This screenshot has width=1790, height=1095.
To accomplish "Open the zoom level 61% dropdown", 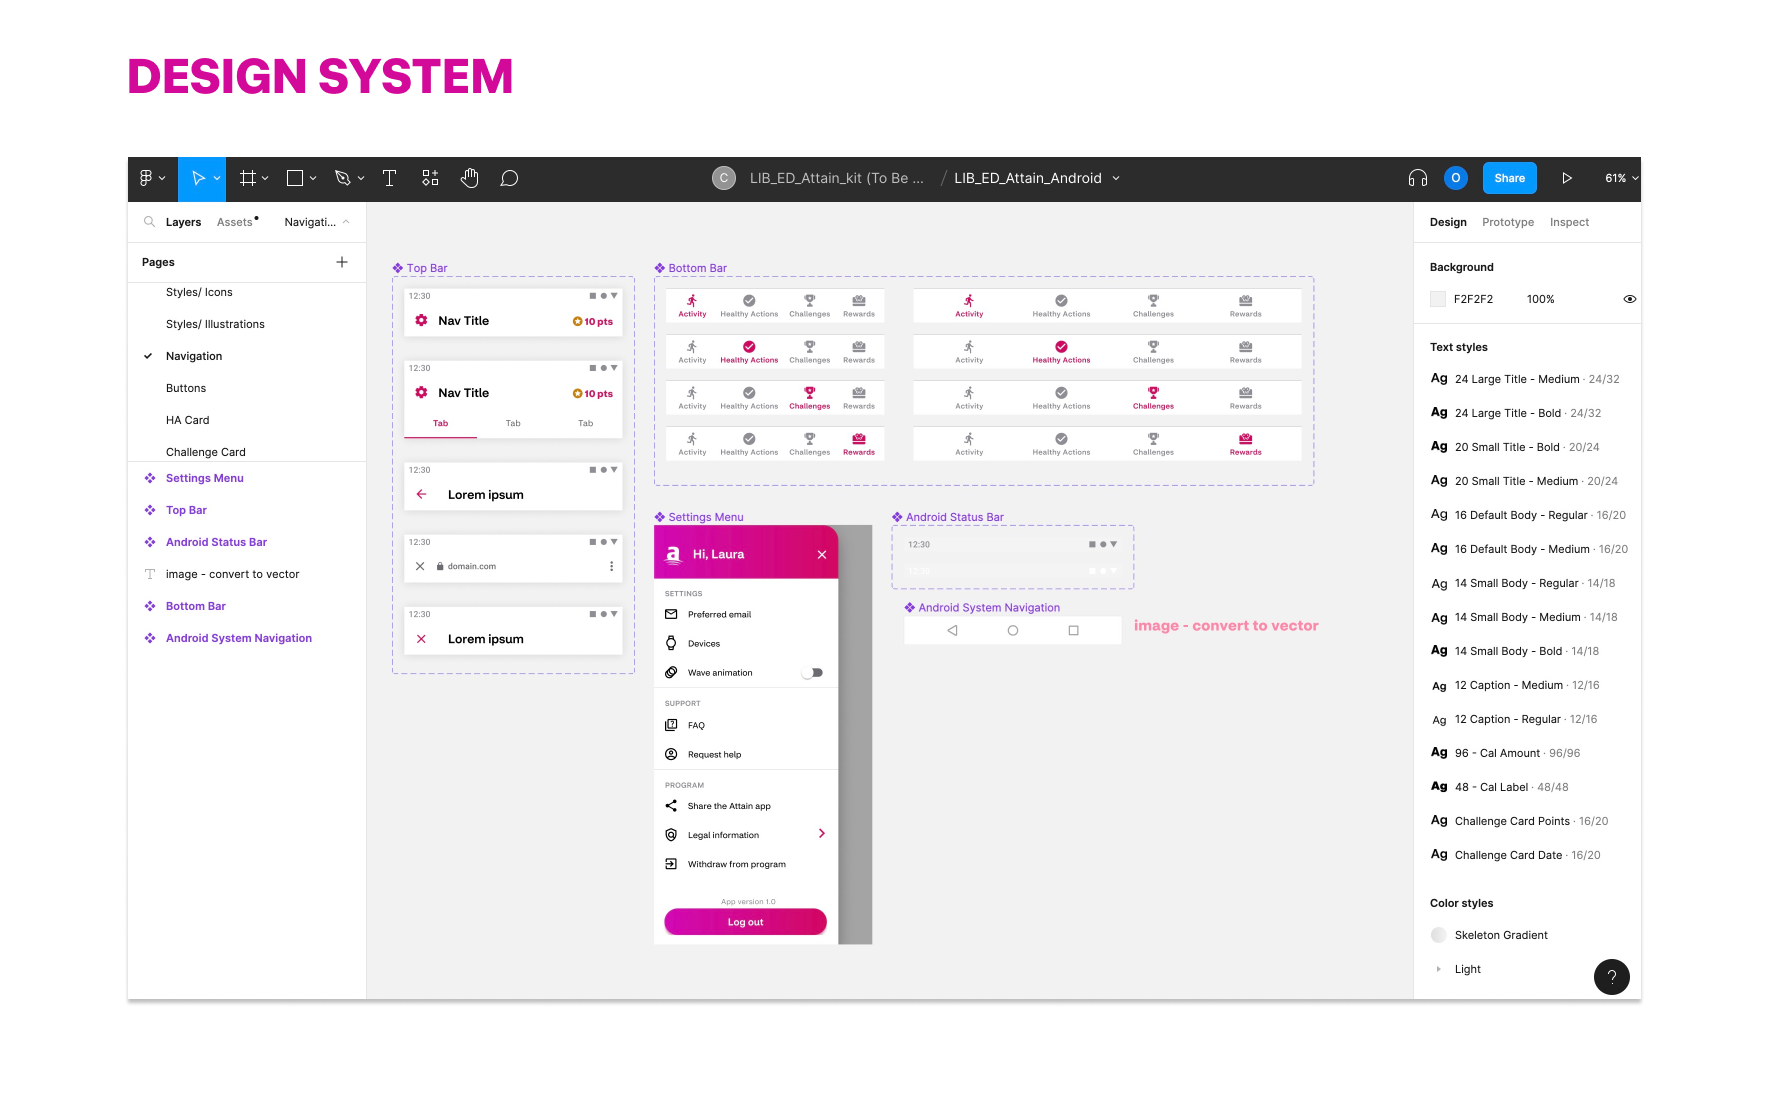I will 1621,178.
